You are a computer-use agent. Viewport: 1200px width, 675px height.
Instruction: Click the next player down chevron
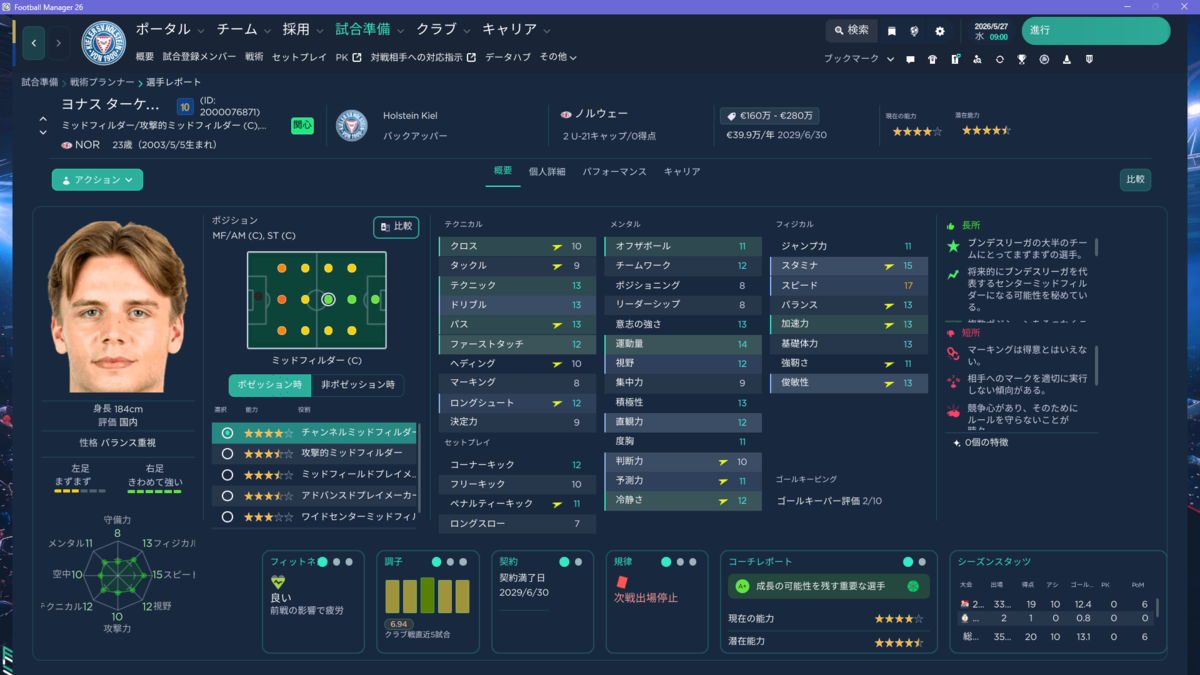(43, 132)
